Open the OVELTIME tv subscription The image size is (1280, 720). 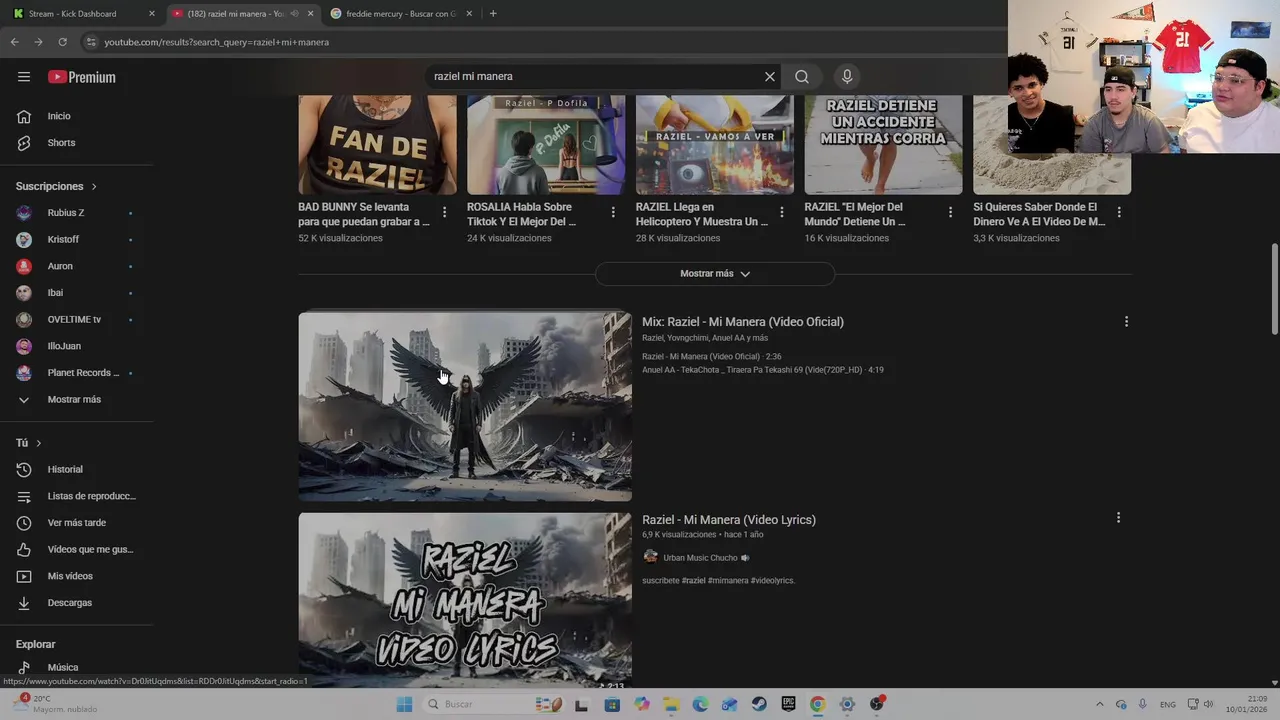tap(76, 320)
